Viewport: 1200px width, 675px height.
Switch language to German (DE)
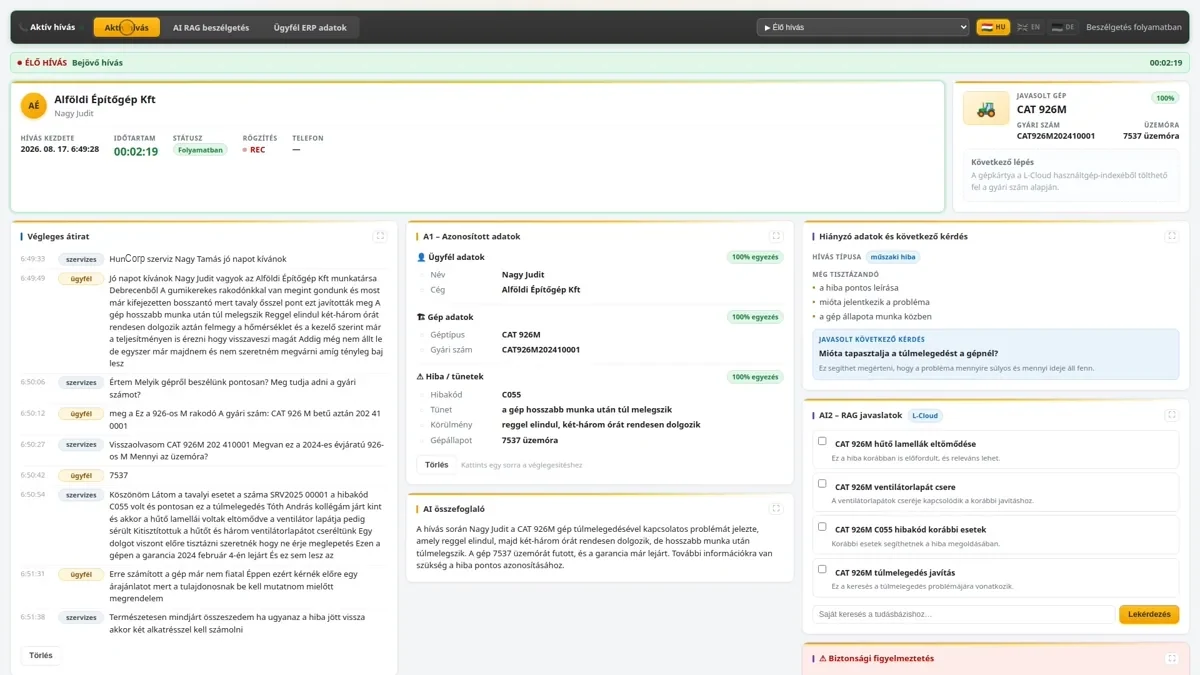coord(1063,28)
